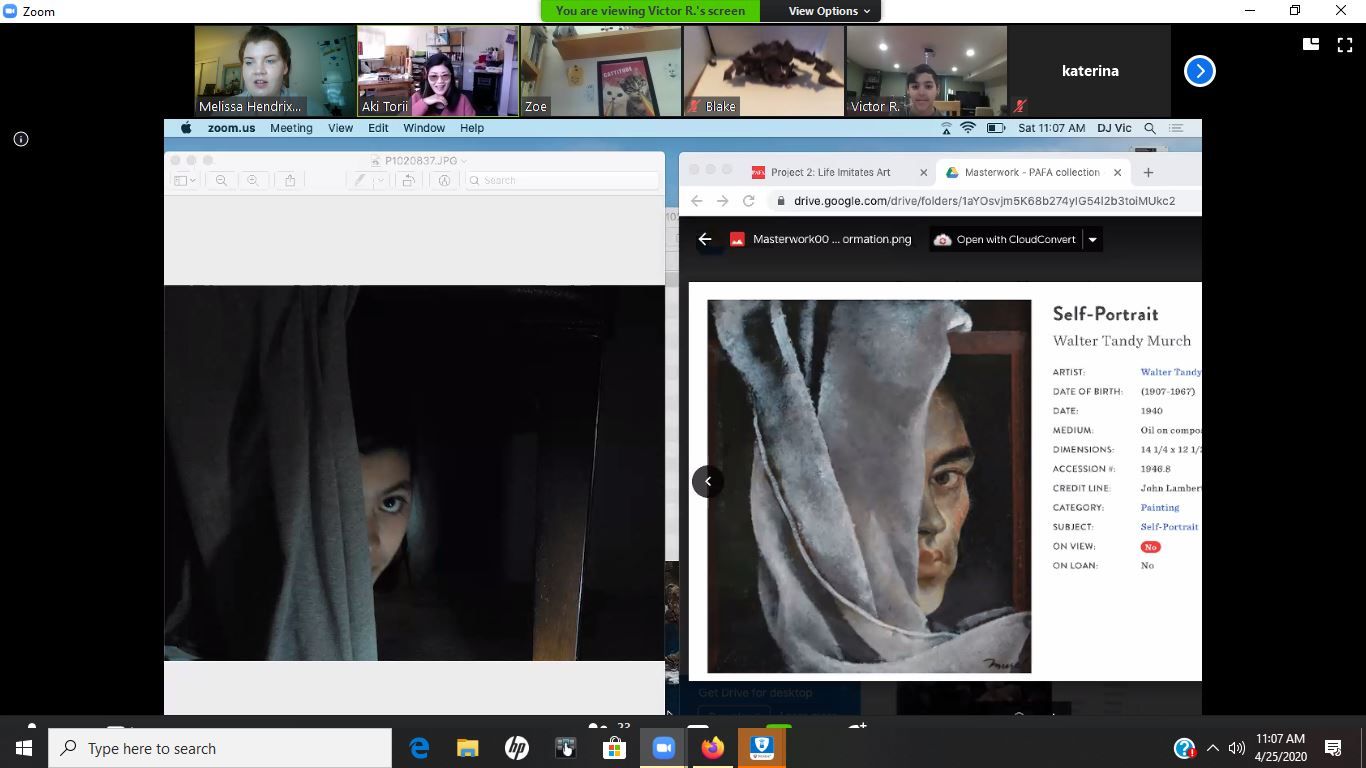Switch Zoom video layout view
This screenshot has height=768, width=1366.
tap(1310, 44)
